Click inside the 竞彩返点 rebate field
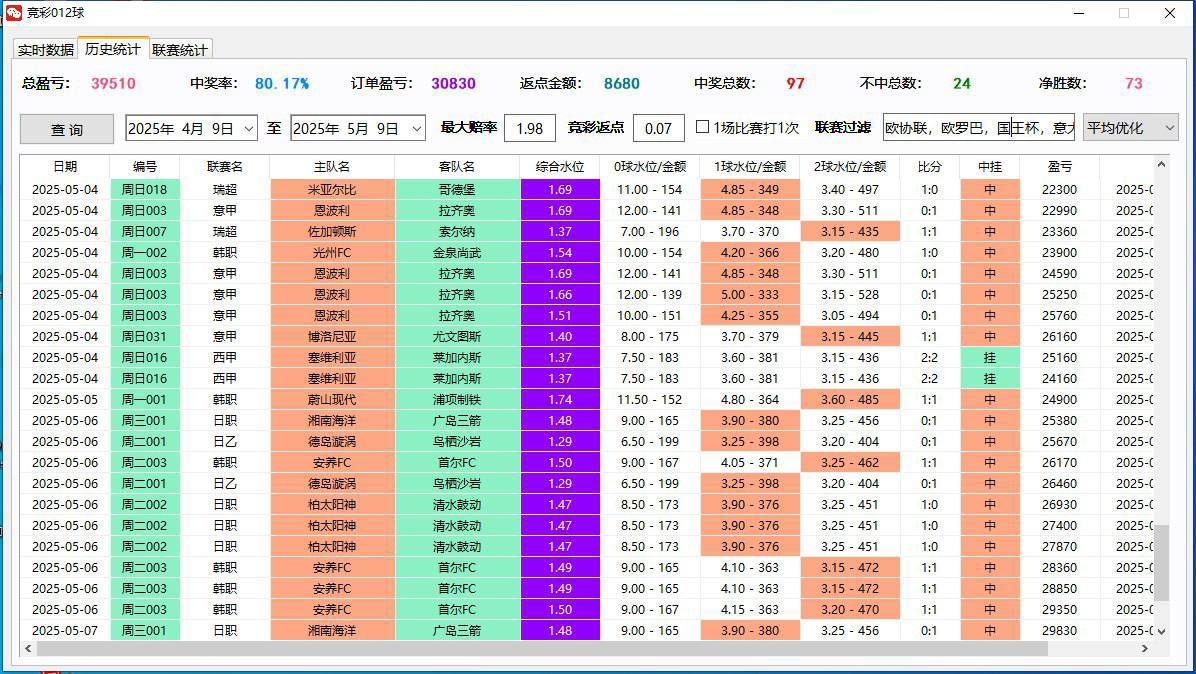The width and height of the screenshot is (1196, 674). click(x=657, y=128)
